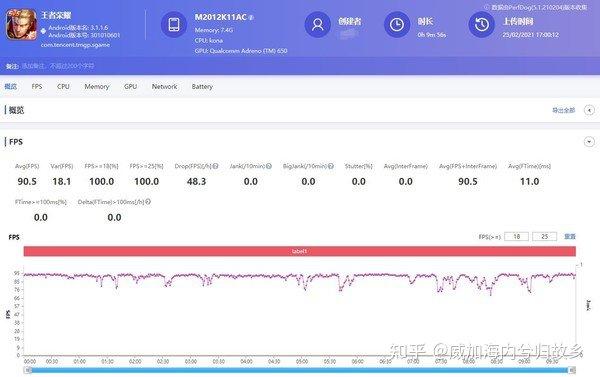Click the device phone icon
600x377 pixels.
pos(174,24)
